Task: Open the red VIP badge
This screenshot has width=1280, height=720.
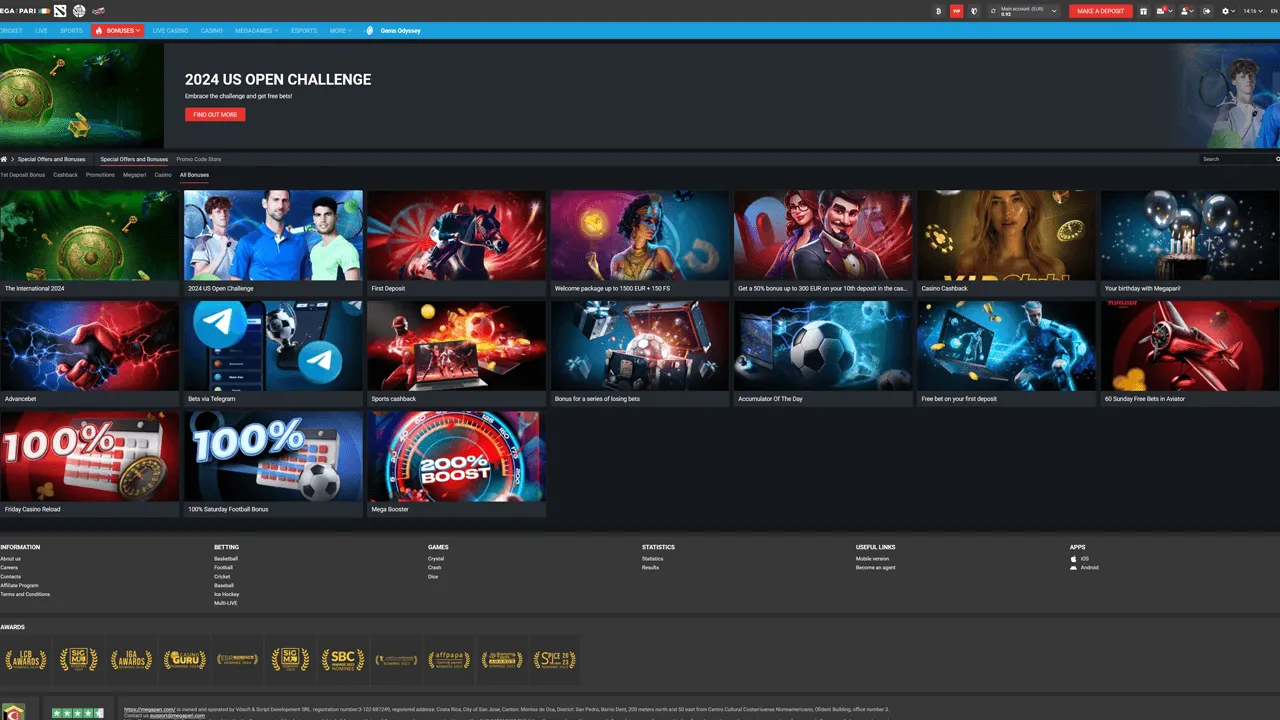Action: [957, 11]
